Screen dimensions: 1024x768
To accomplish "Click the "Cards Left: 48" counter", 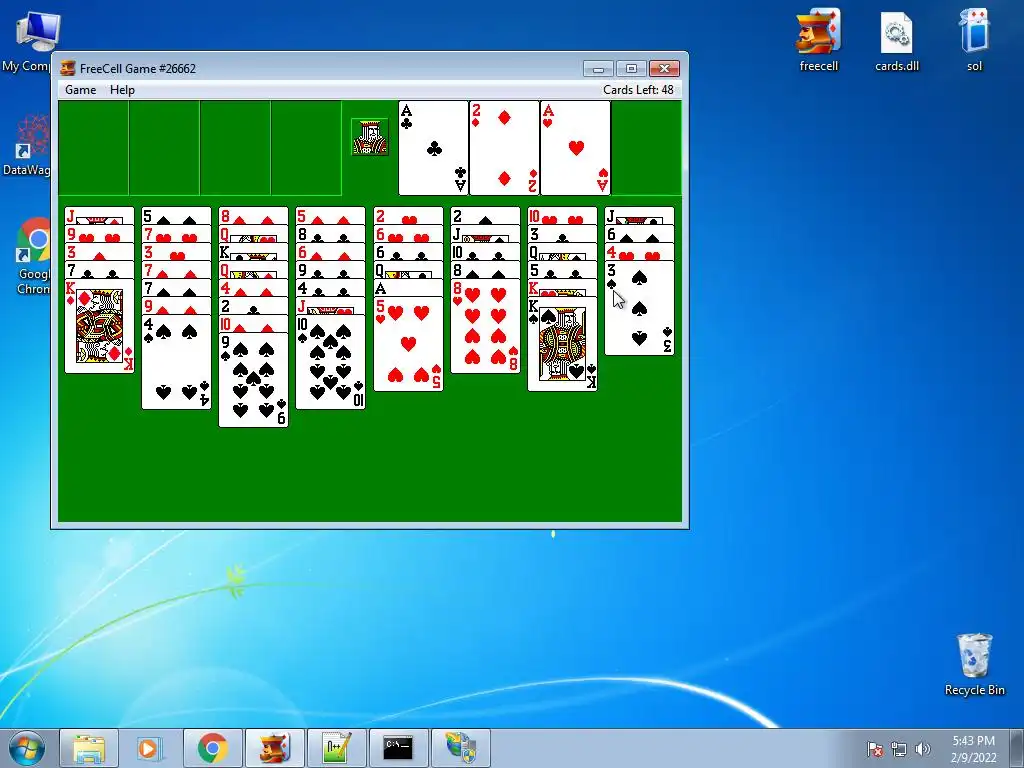I will click(638, 90).
